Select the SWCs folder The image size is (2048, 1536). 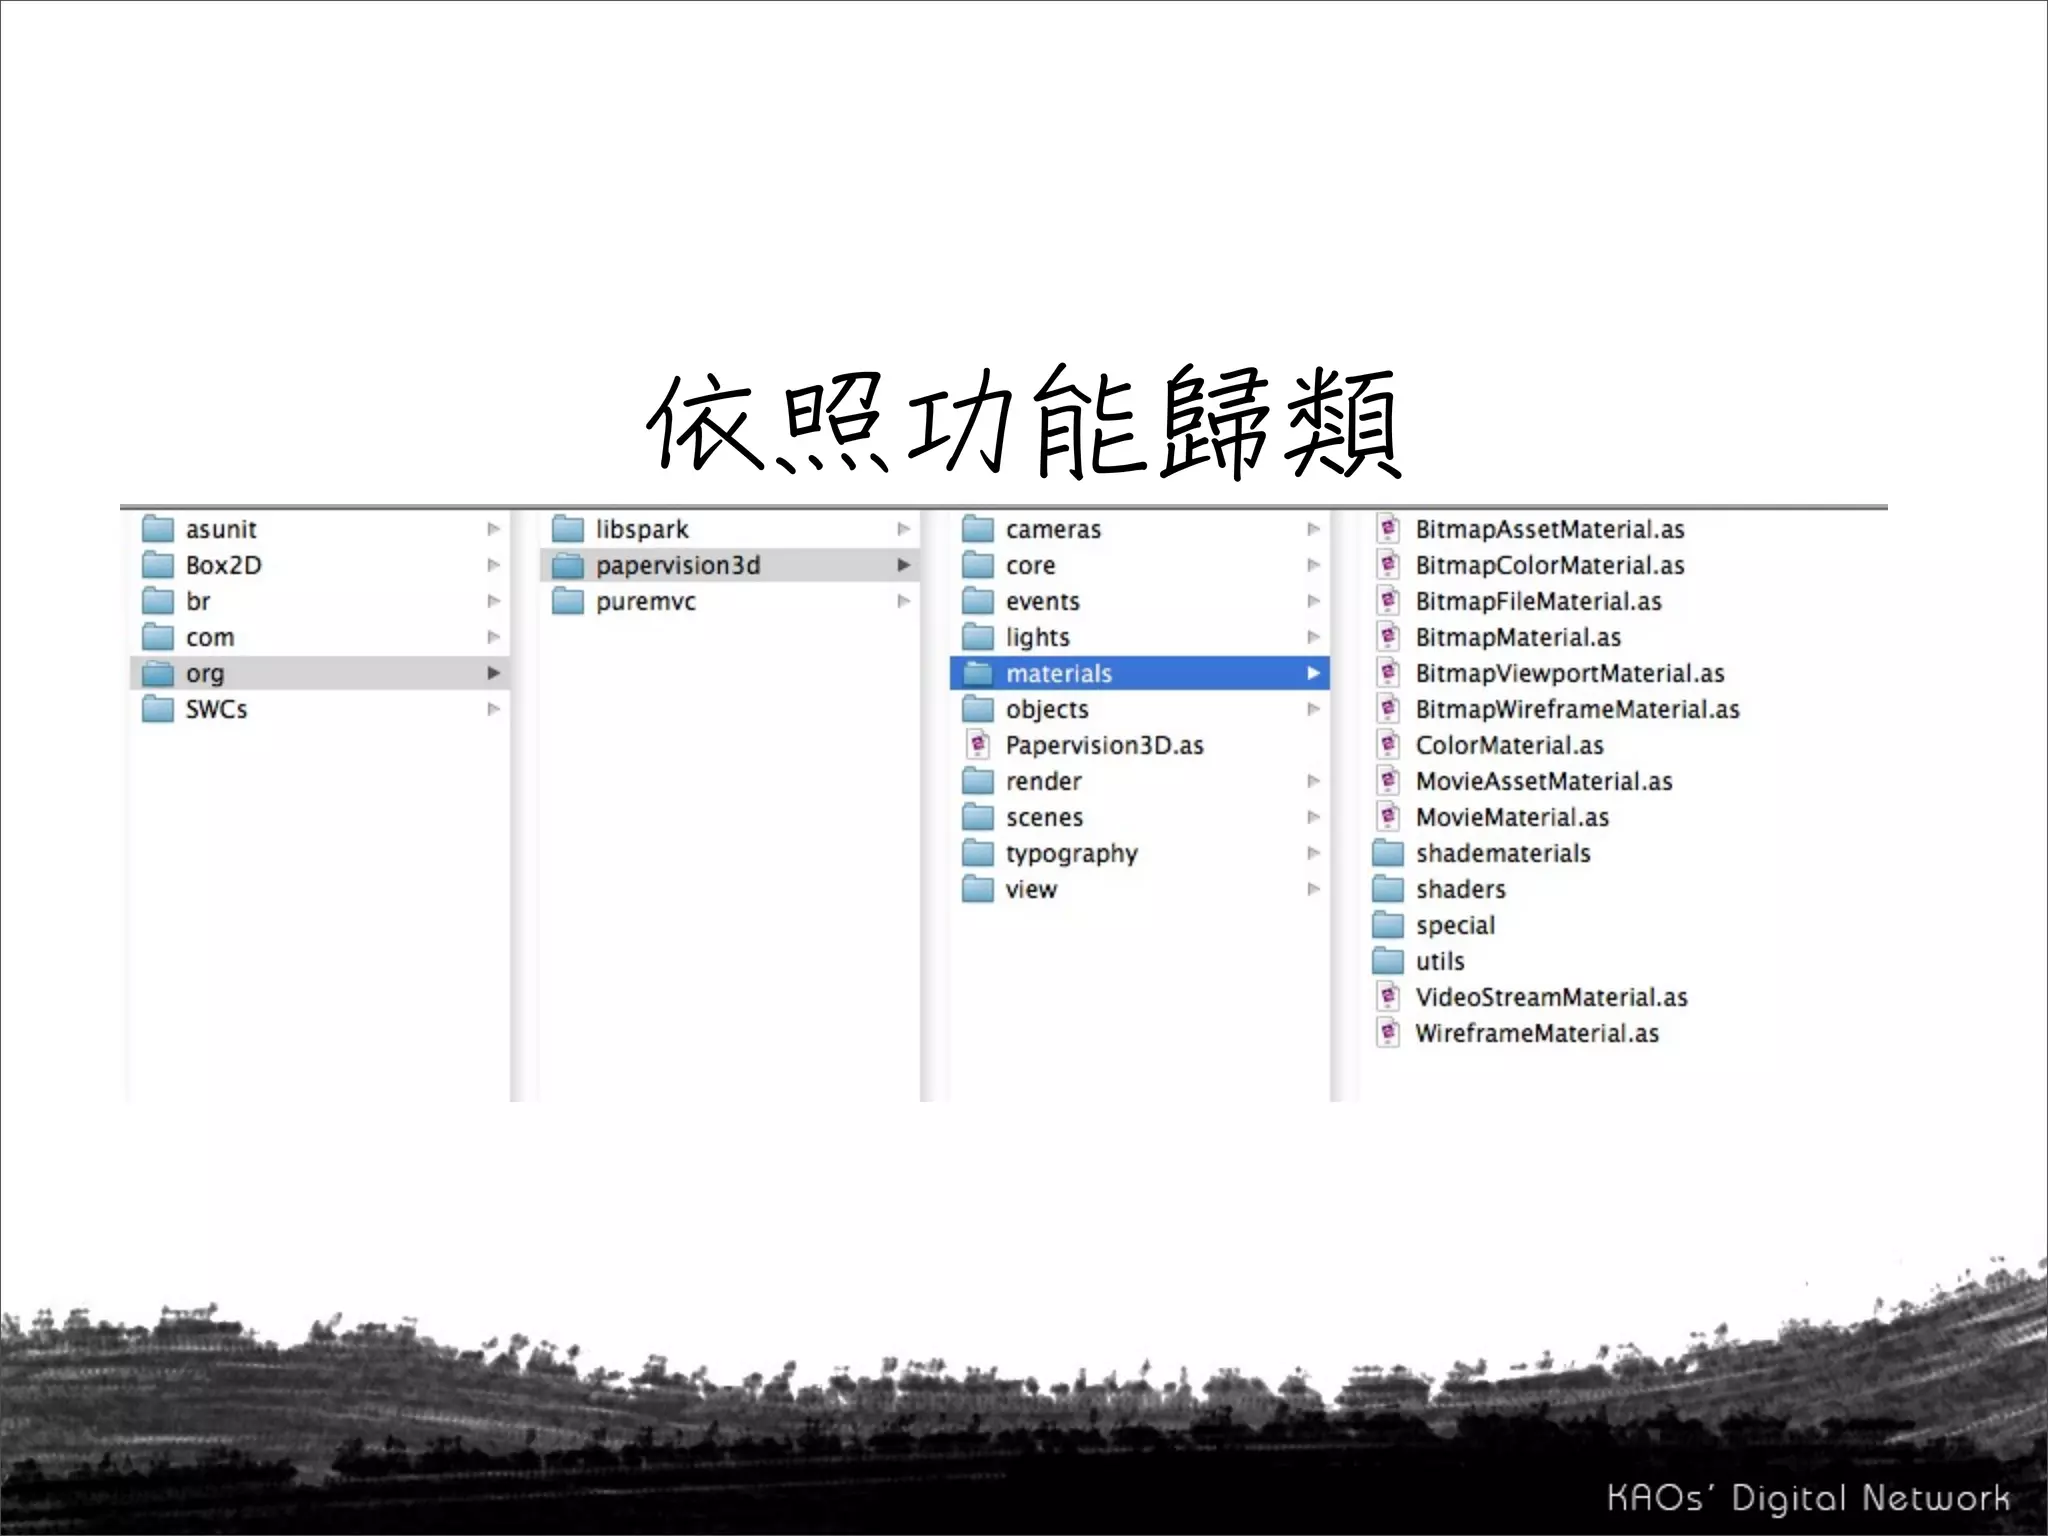click(x=216, y=709)
